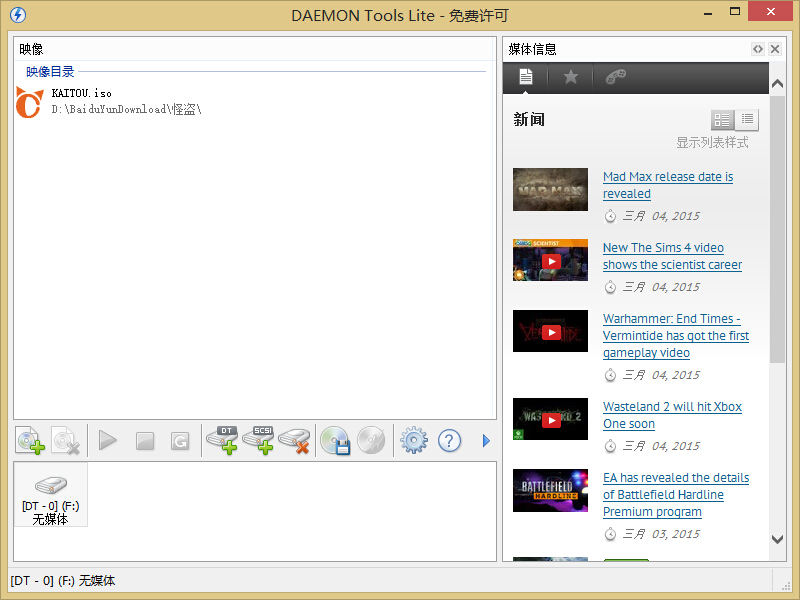This screenshot has width=800, height=600.
Task: Click the Burn image to disc icon
Action: click(x=371, y=440)
